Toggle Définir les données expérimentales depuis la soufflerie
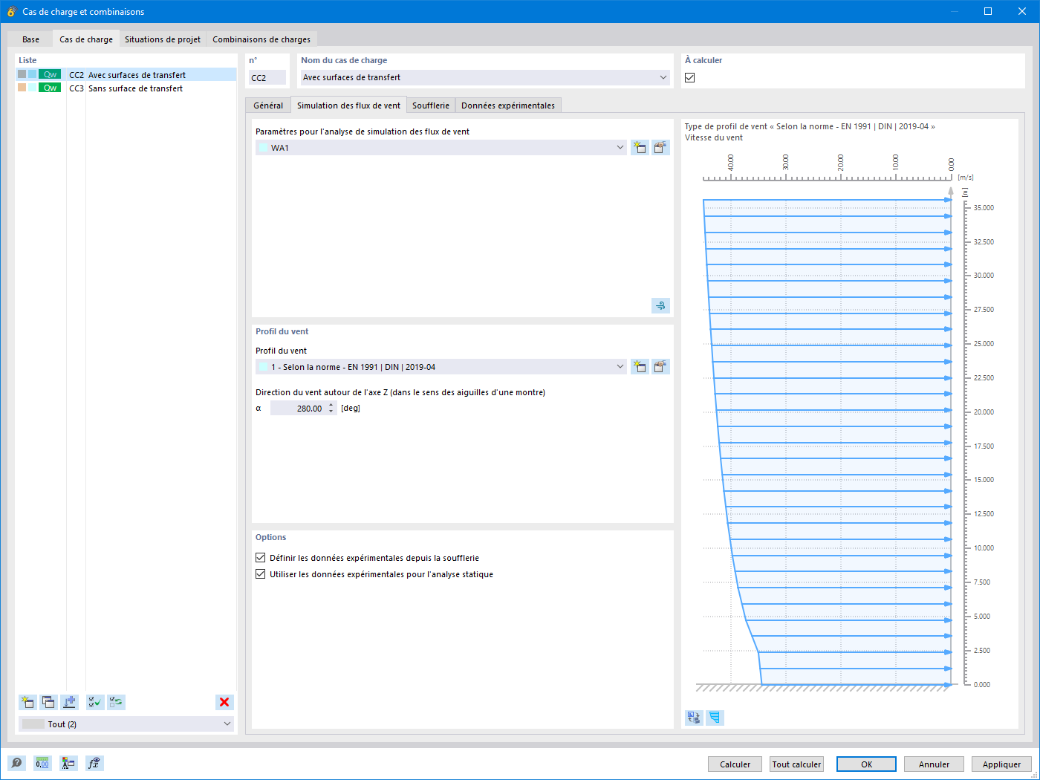The height and width of the screenshot is (780, 1040). point(260,558)
